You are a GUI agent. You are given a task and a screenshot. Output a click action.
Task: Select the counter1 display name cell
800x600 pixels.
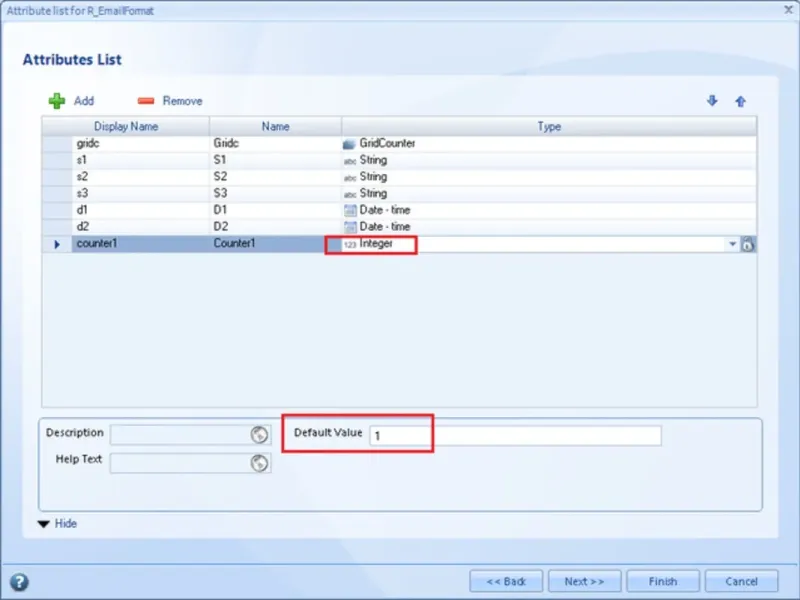point(140,243)
